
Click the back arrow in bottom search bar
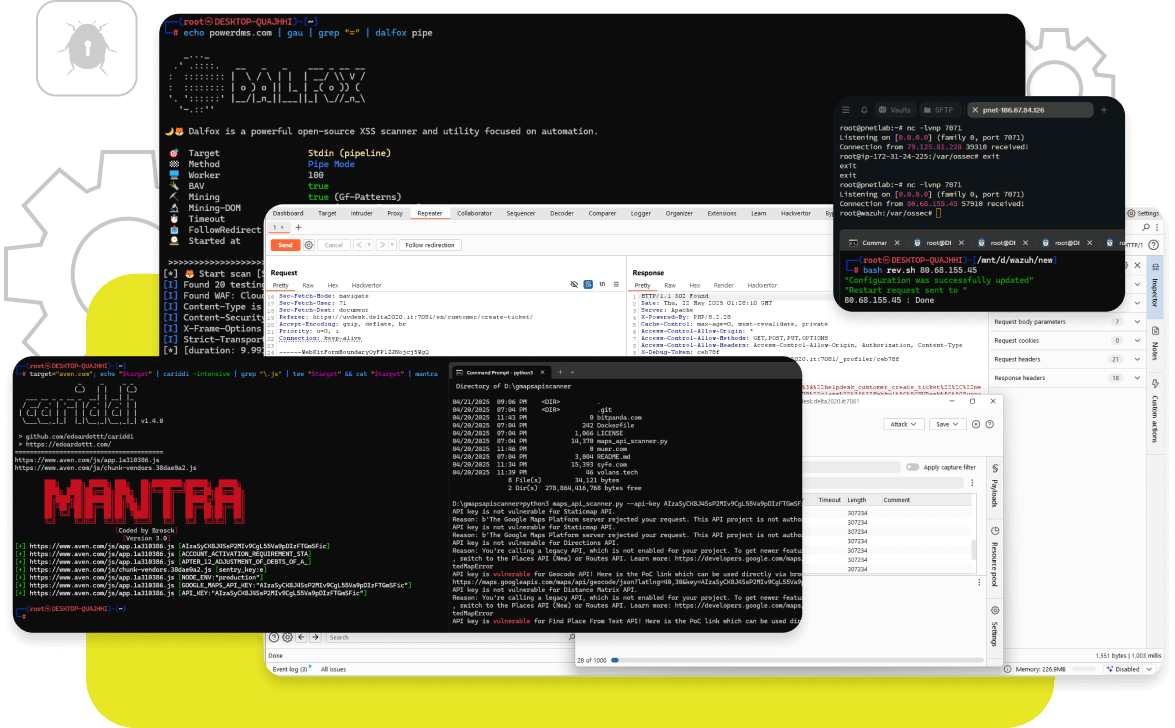click(301, 637)
